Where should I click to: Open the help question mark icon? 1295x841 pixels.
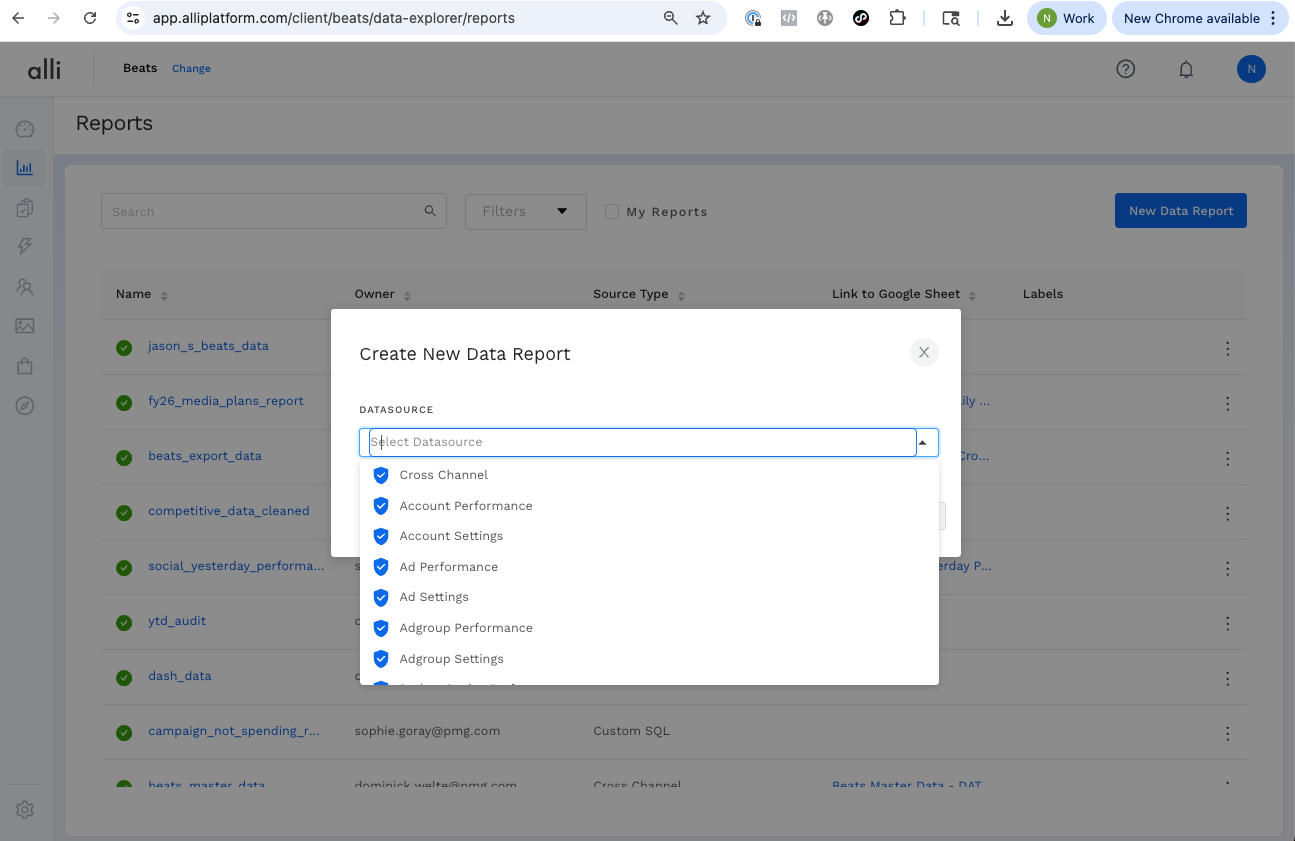pos(1125,69)
